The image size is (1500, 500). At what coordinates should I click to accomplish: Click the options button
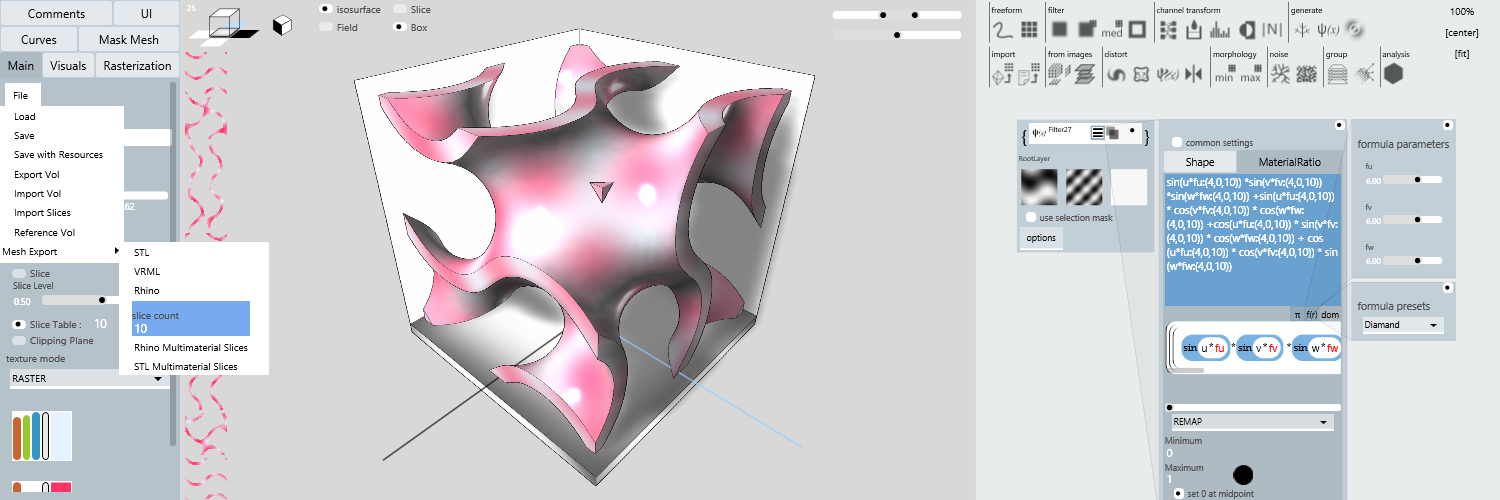tap(1041, 238)
